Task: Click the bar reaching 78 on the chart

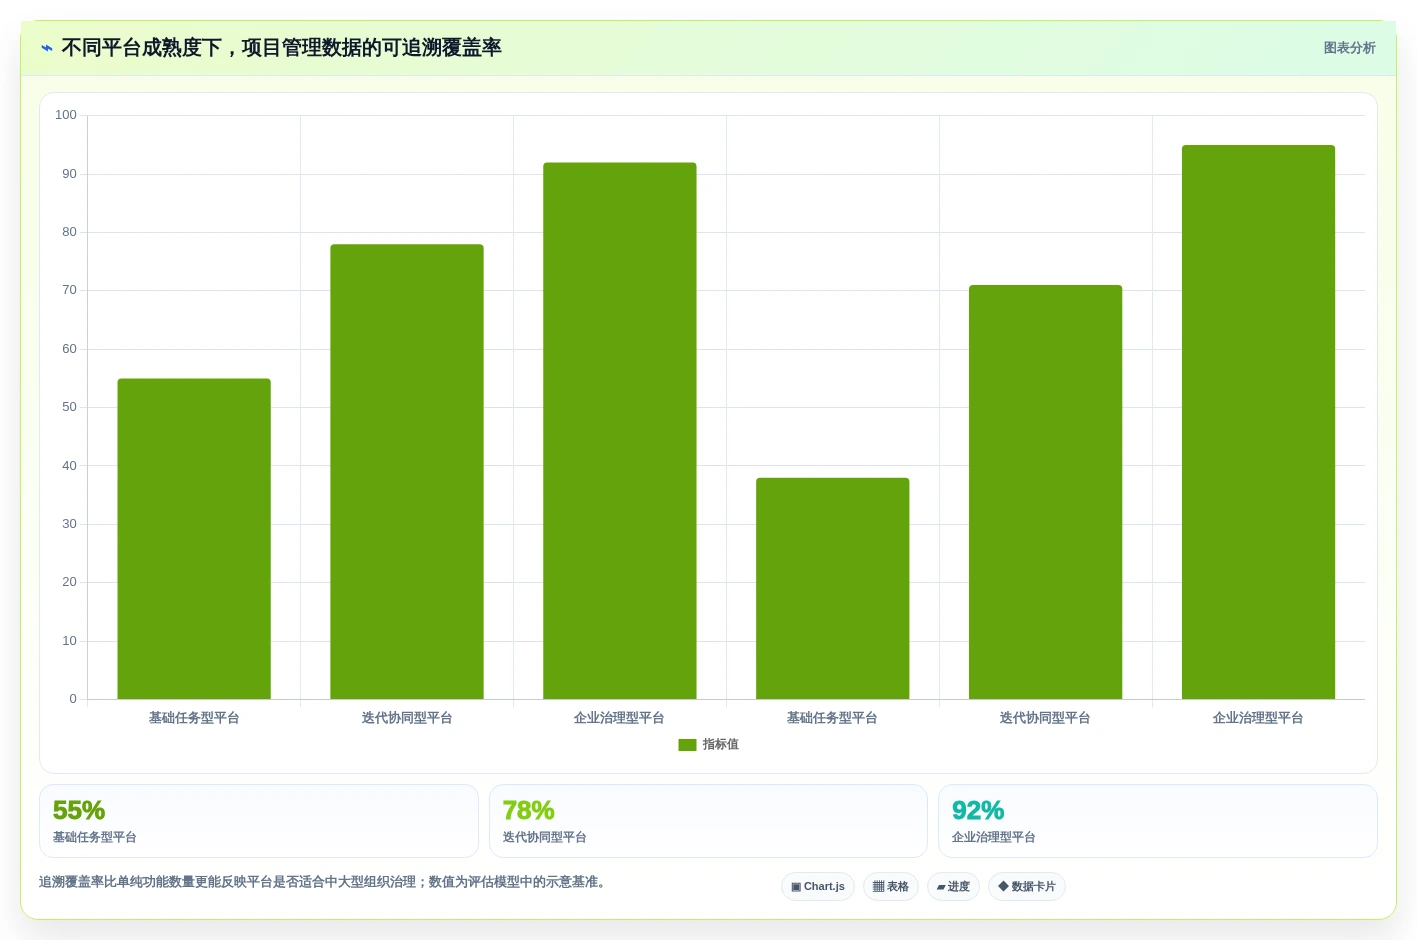Action: tap(407, 472)
